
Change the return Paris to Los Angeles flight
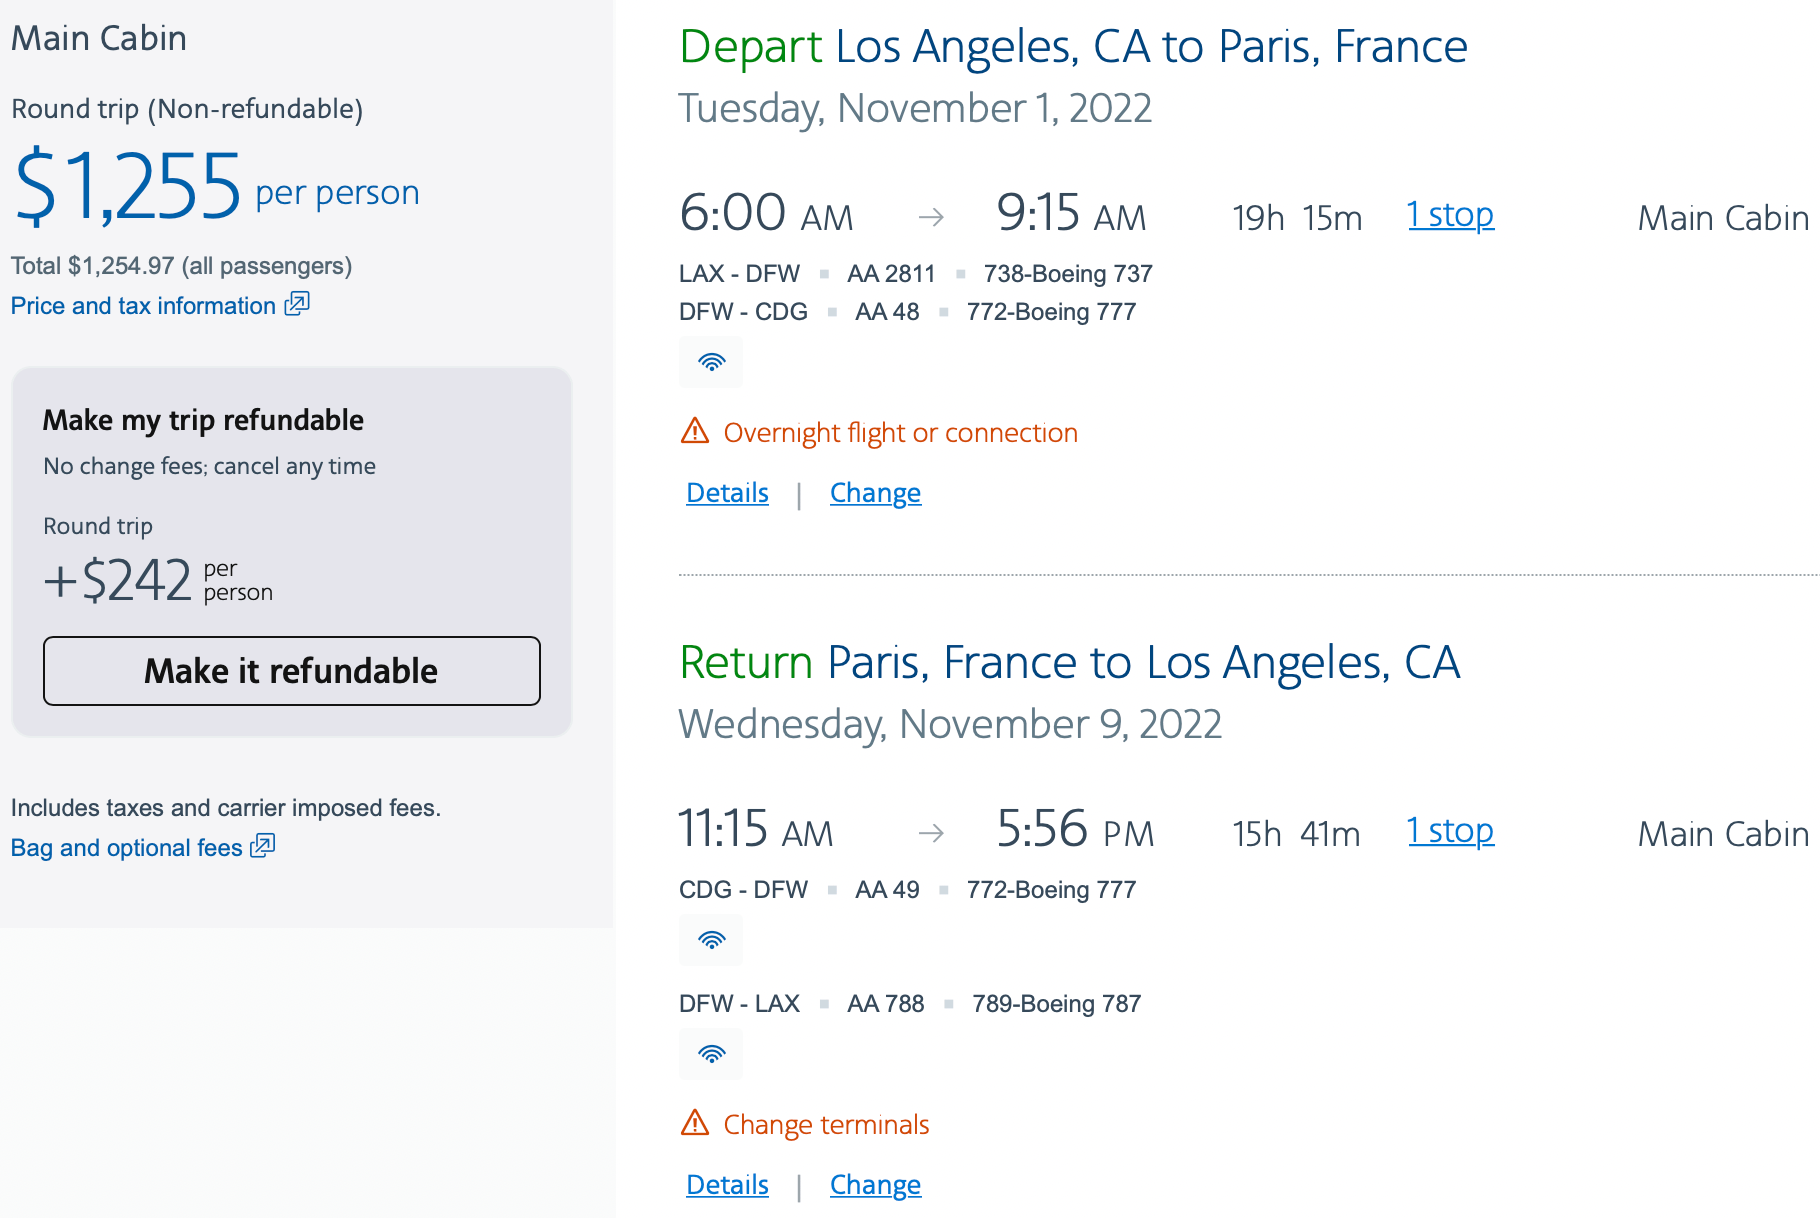tap(875, 1185)
